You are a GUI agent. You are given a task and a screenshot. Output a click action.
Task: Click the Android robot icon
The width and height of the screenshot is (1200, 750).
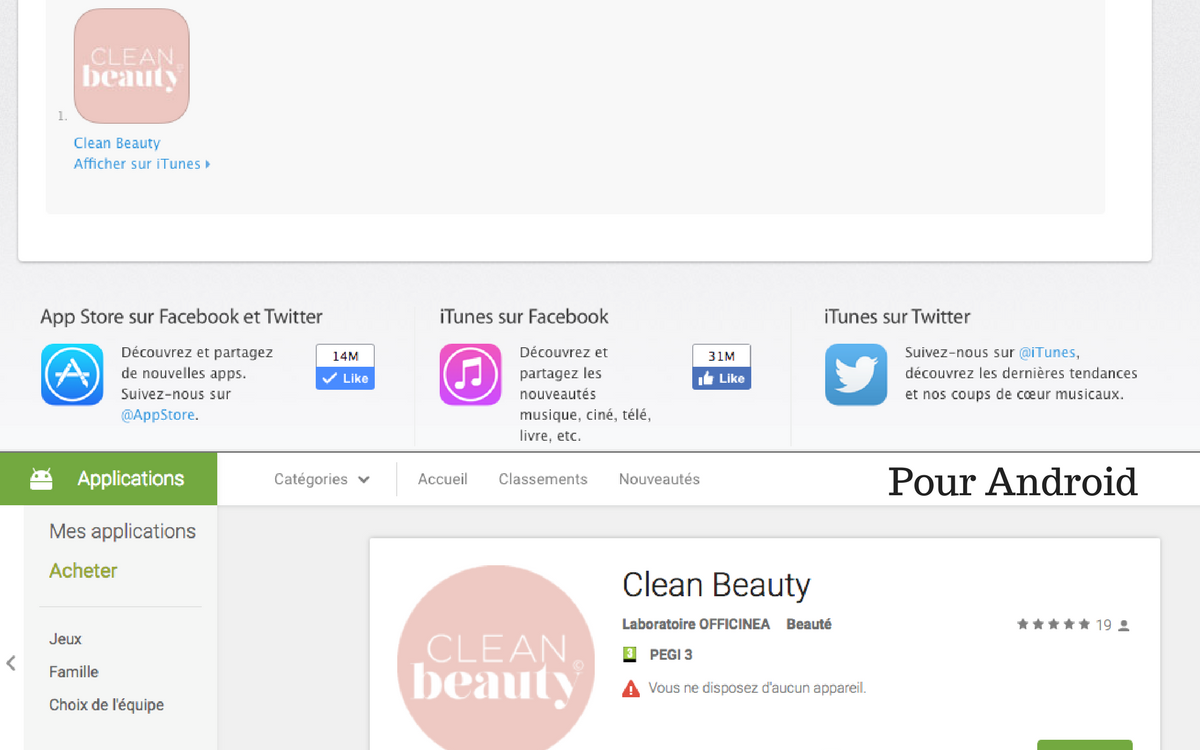click(x=41, y=479)
